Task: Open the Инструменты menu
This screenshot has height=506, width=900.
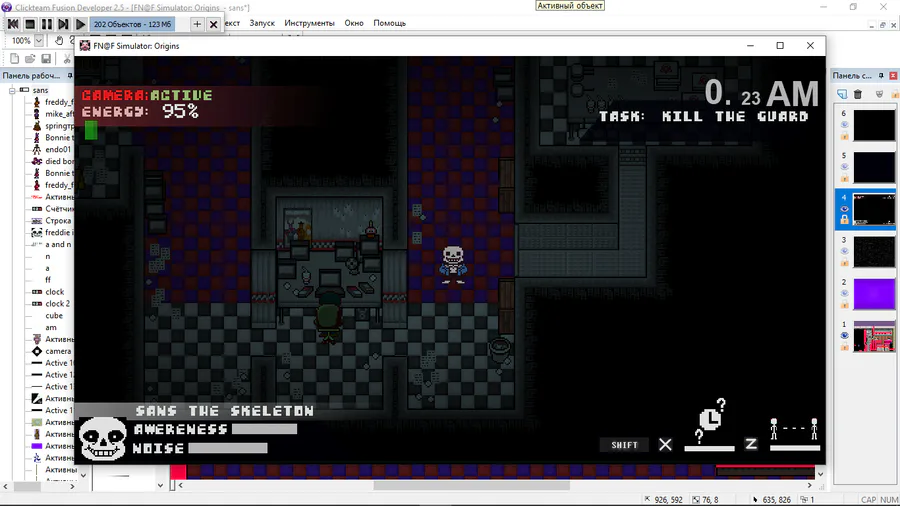Action: [309, 23]
